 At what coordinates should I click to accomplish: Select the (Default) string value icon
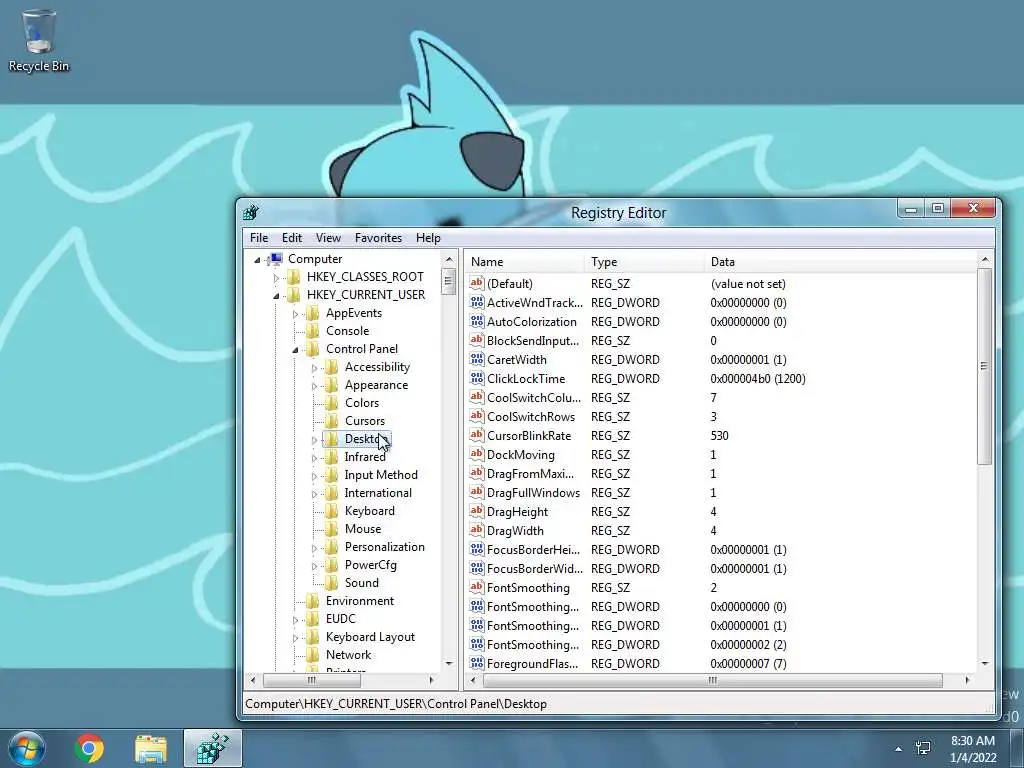(x=477, y=283)
